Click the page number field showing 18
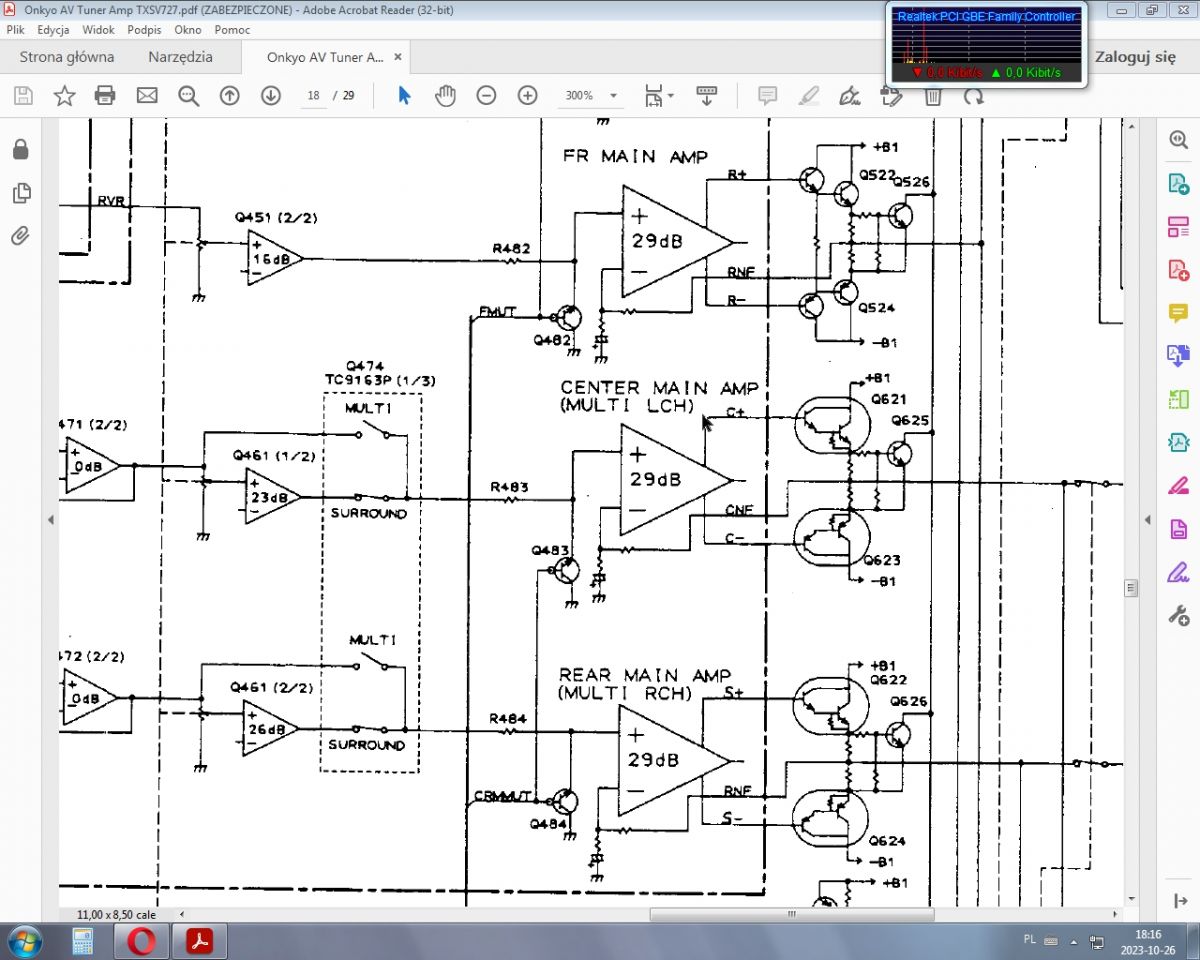Screen dimensions: 1200x960 (313, 96)
